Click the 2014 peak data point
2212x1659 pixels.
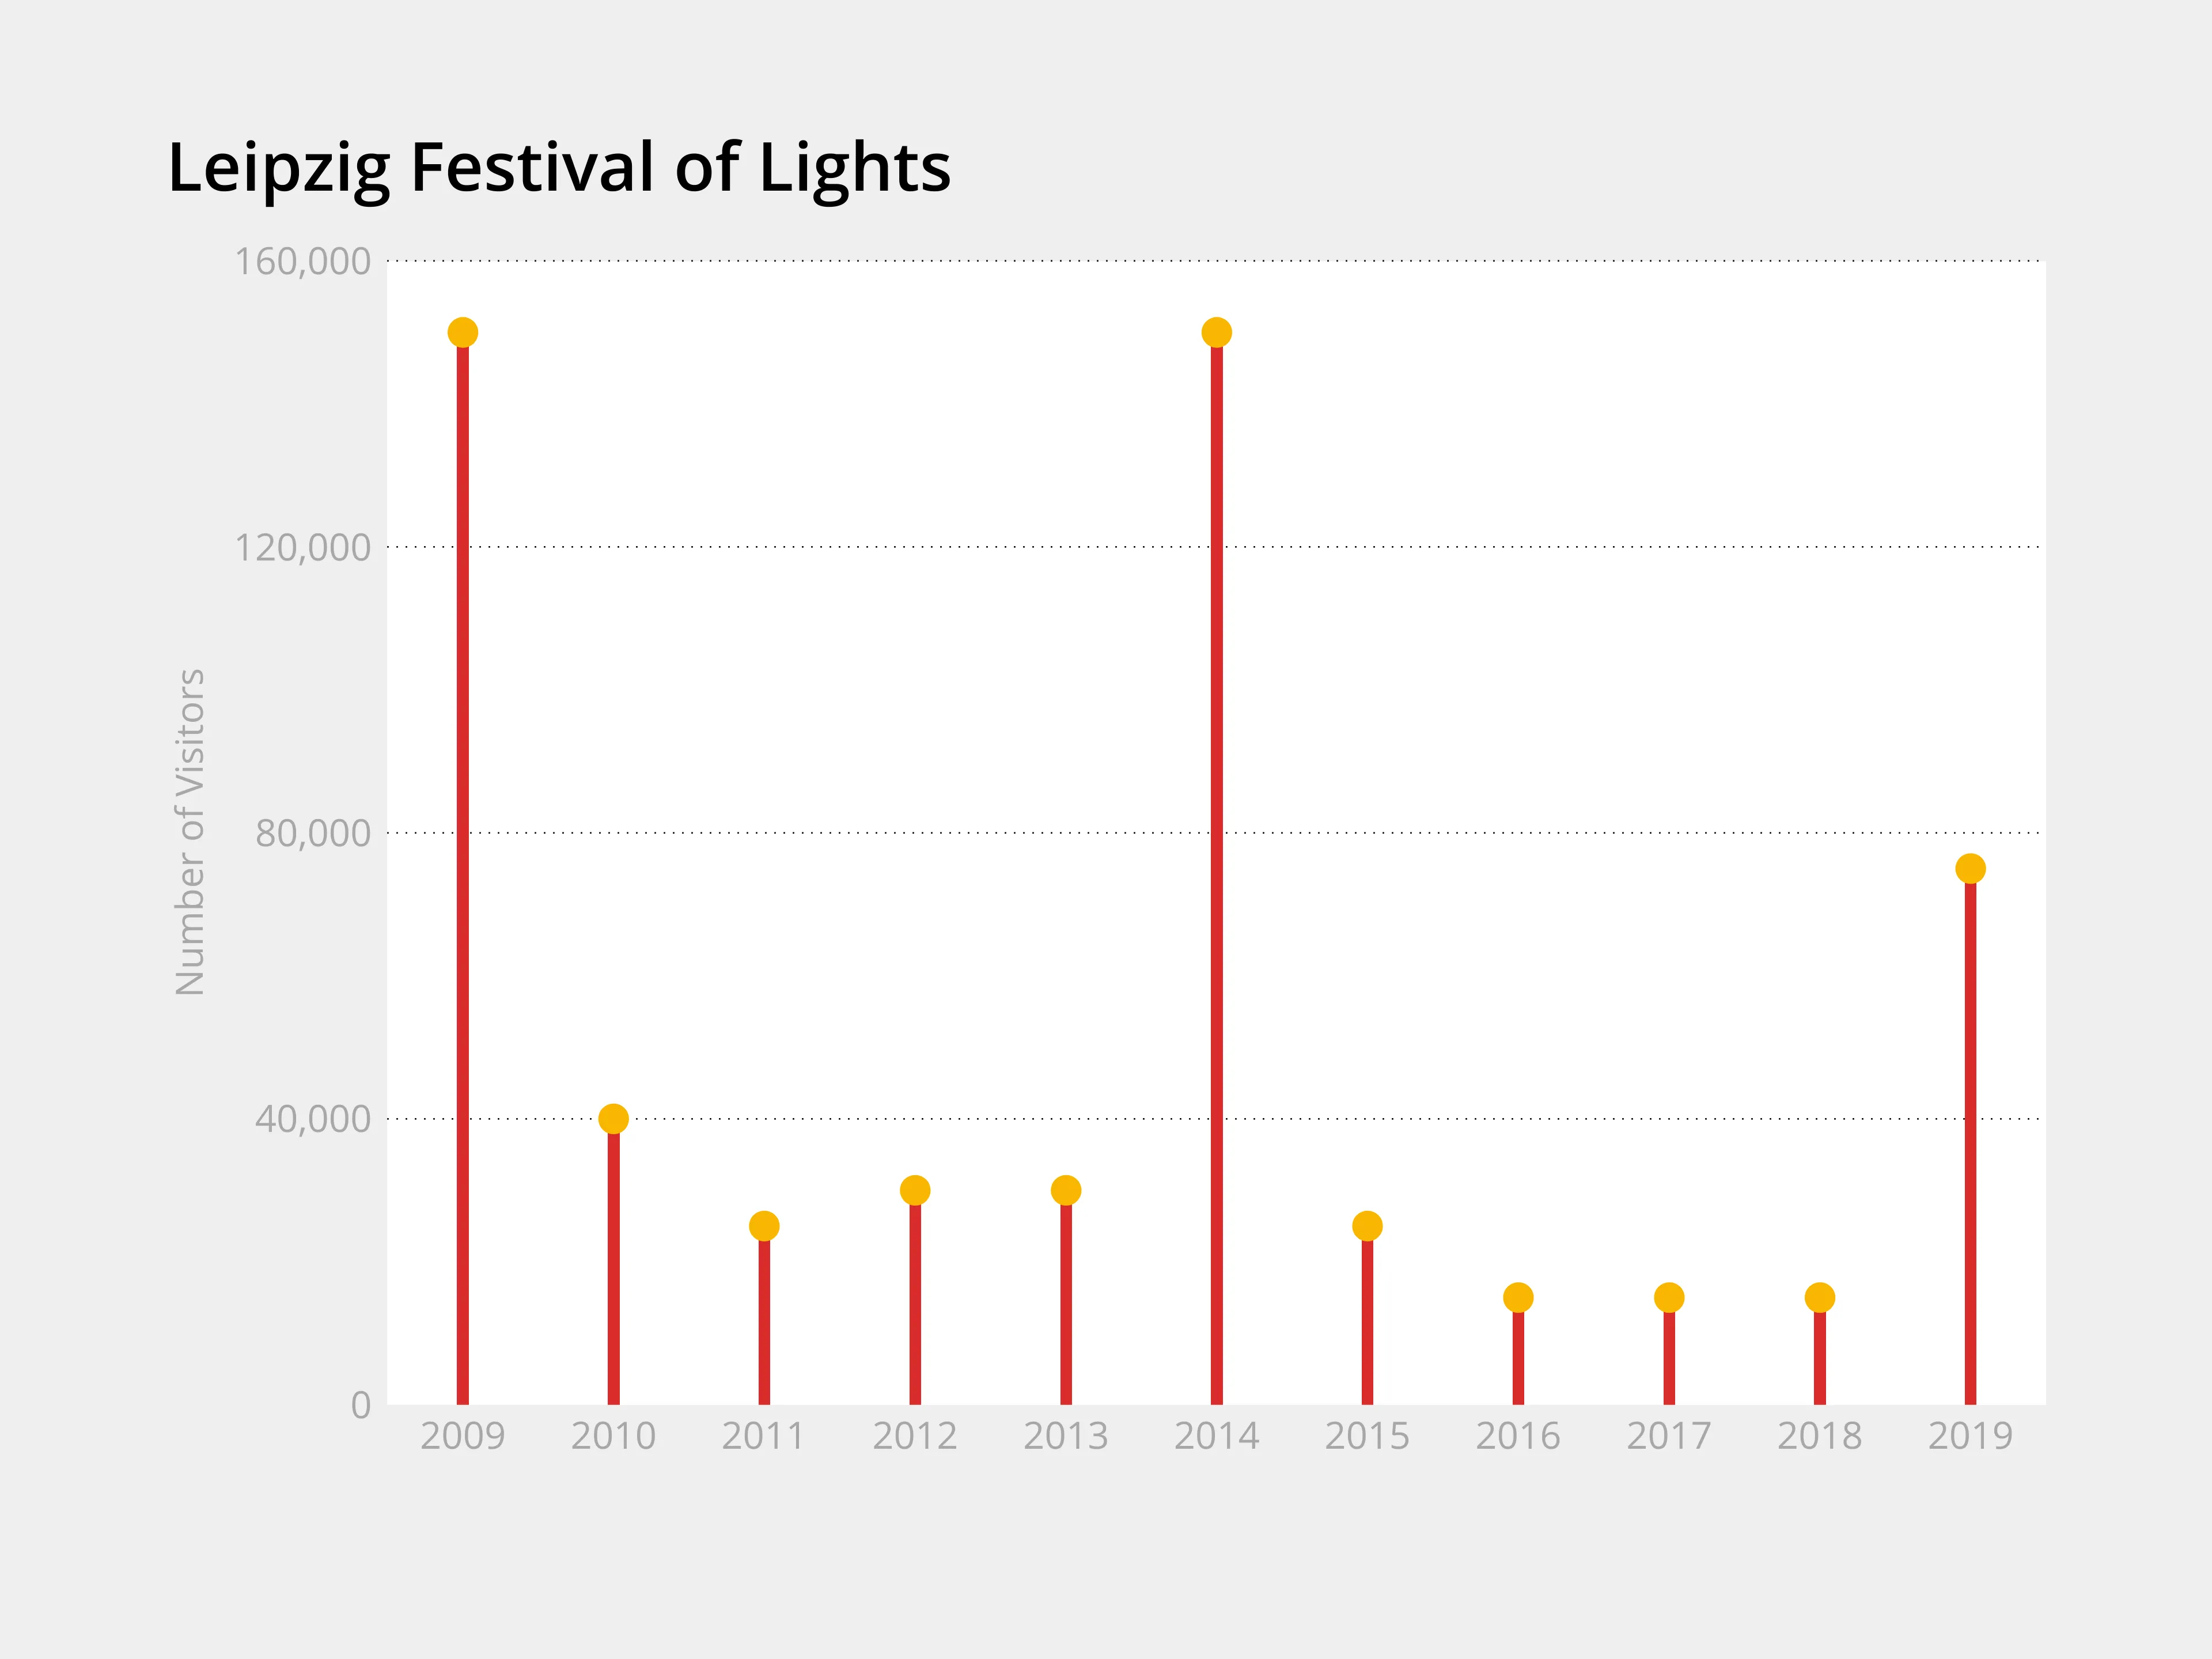pos(1216,332)
